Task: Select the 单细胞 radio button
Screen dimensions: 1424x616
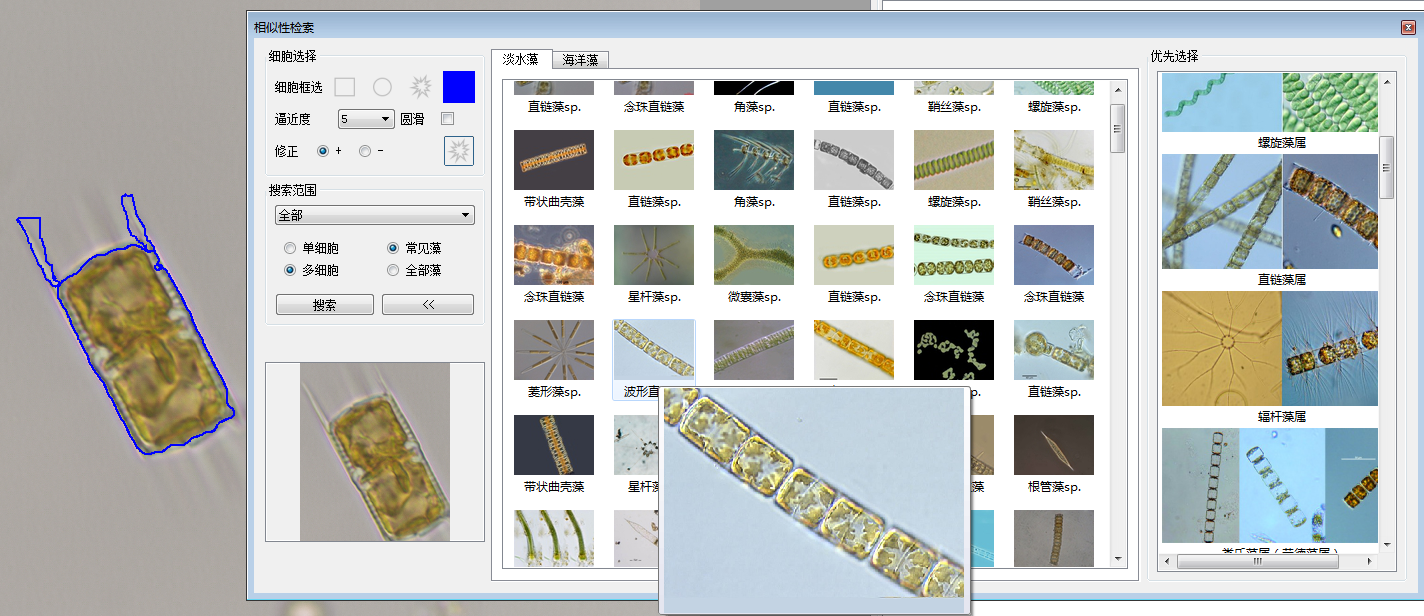Action: click(x=290, y=248)
